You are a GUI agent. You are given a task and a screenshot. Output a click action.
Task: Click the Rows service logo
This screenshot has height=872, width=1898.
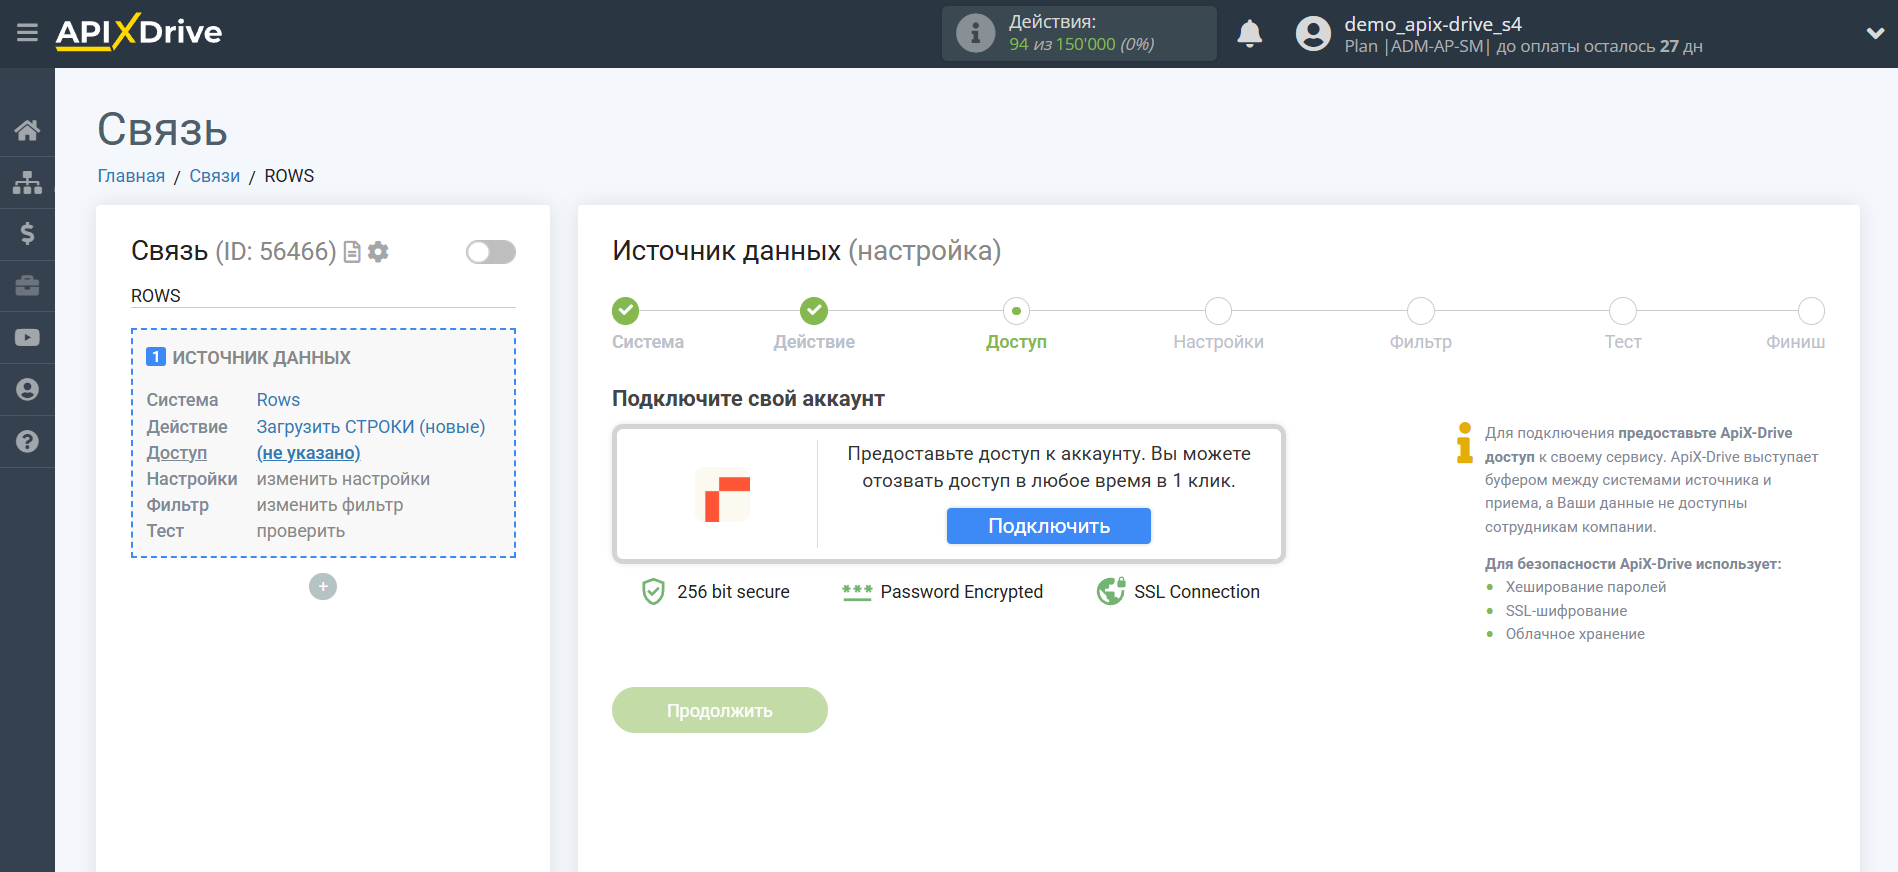722,495
